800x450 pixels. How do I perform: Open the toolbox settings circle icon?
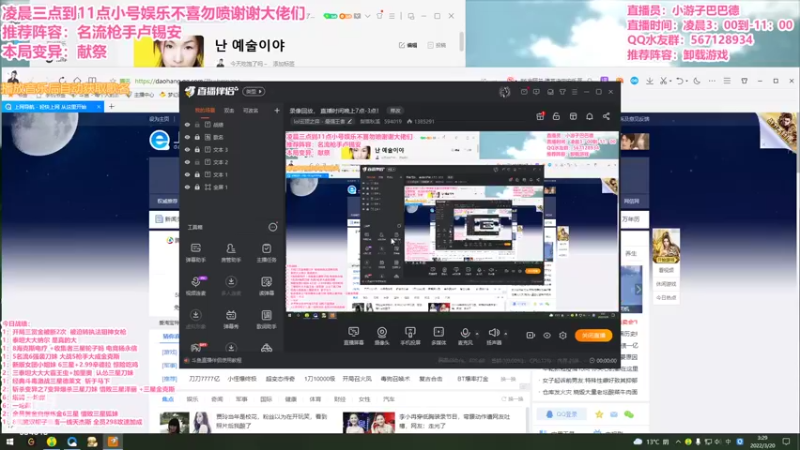[x=273, y=227]
